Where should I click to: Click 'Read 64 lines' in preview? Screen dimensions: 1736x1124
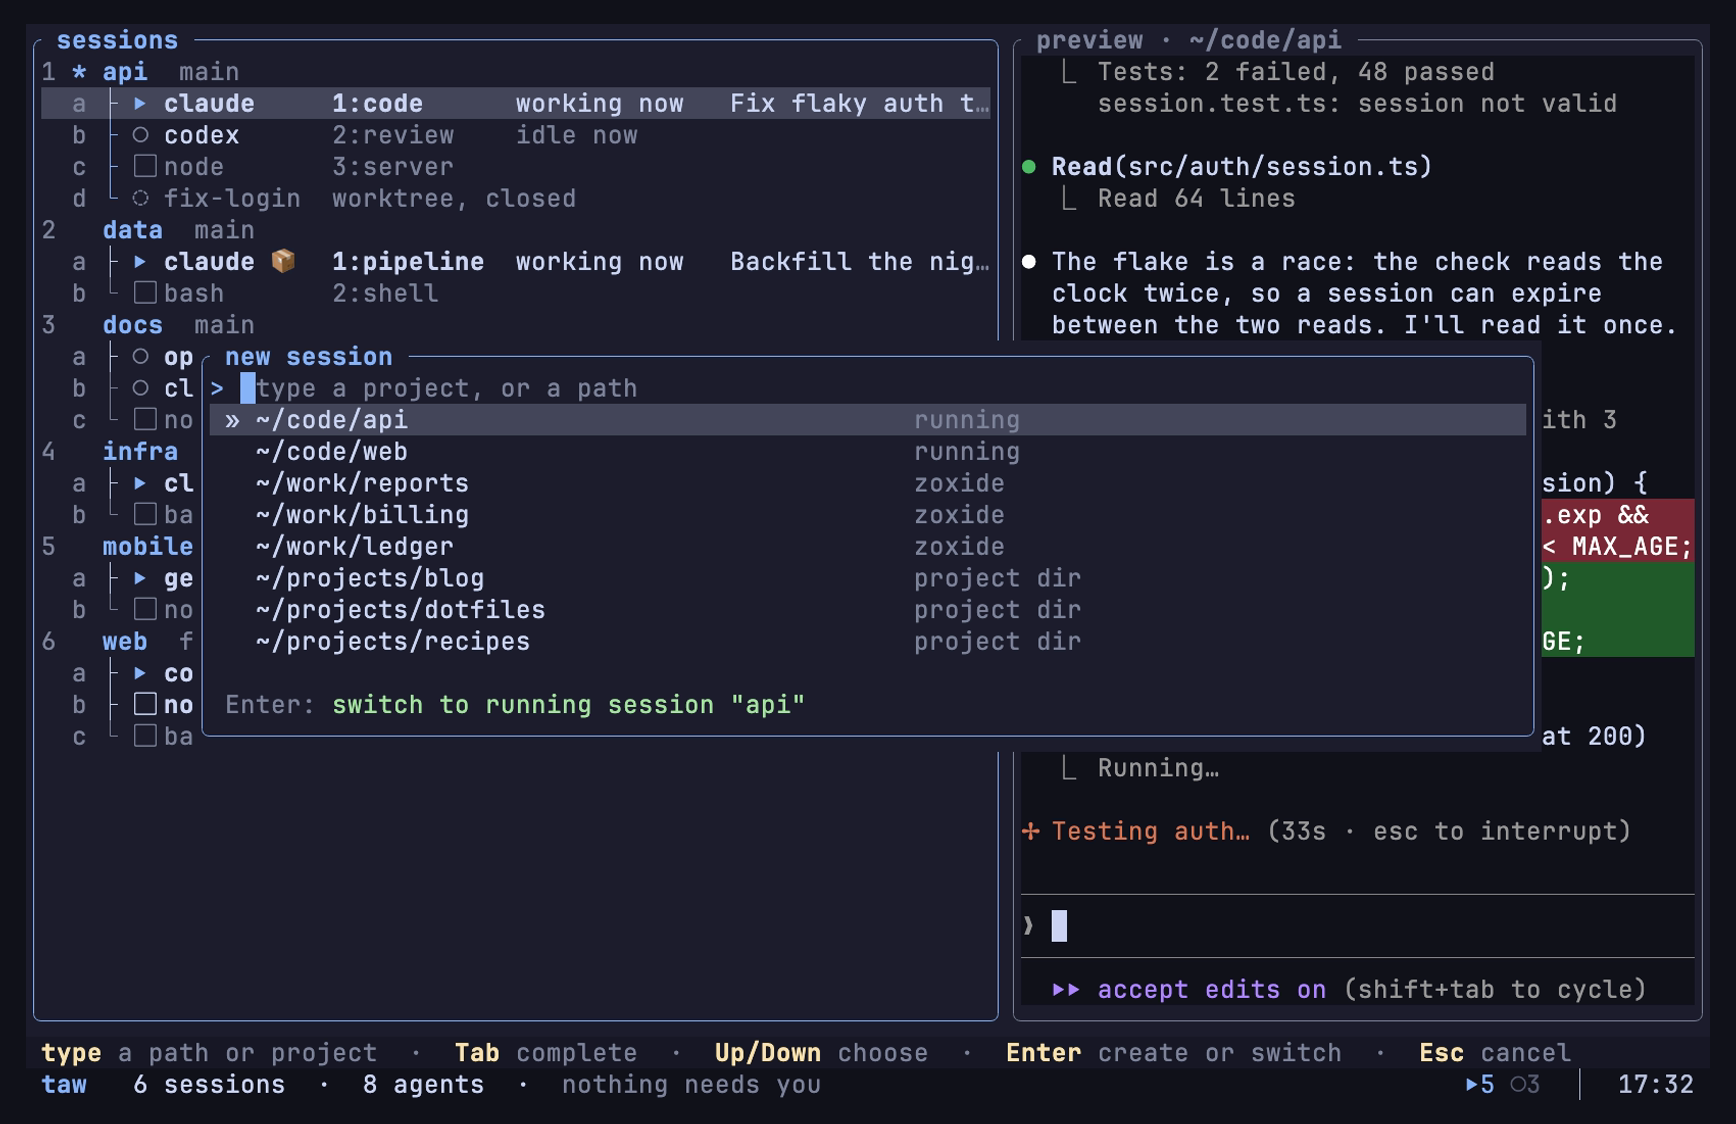click(1196, 198)
